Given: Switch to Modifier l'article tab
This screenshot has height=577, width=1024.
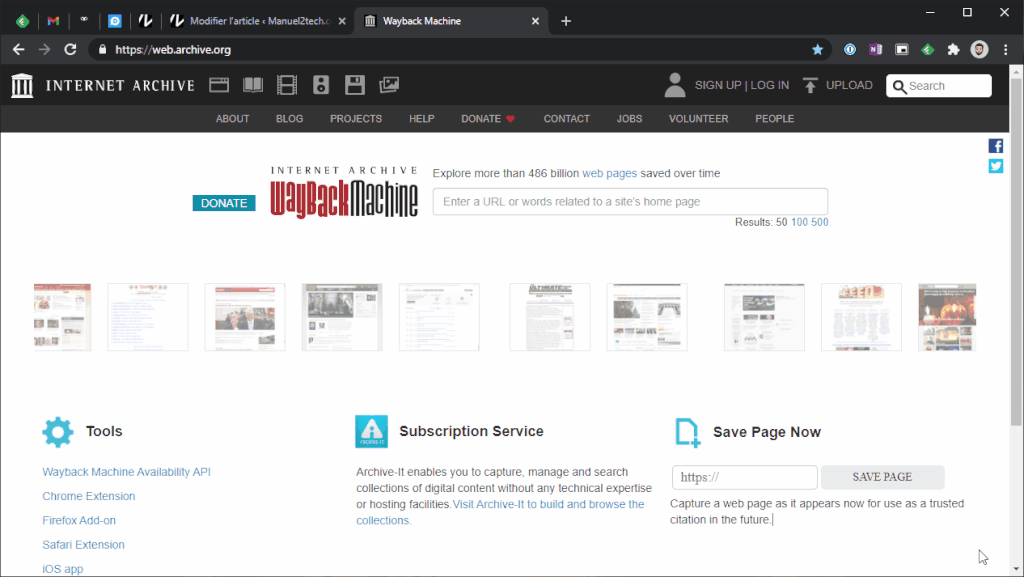Looking at the screenshot, I should tap(258, 21).
